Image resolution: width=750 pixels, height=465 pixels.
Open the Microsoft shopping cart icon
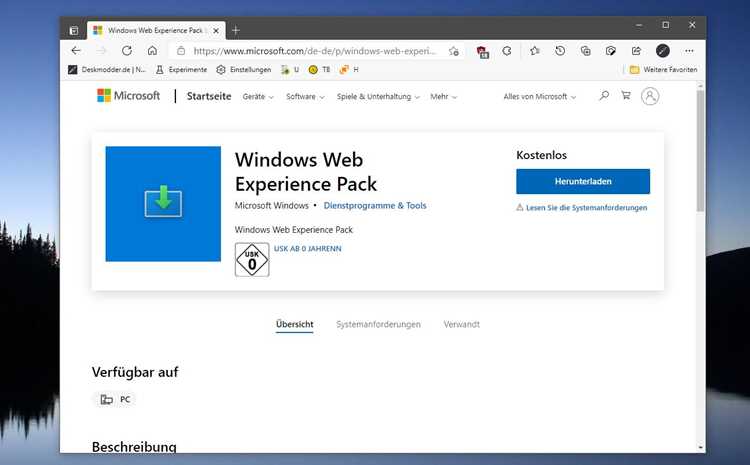click(626, 96)
